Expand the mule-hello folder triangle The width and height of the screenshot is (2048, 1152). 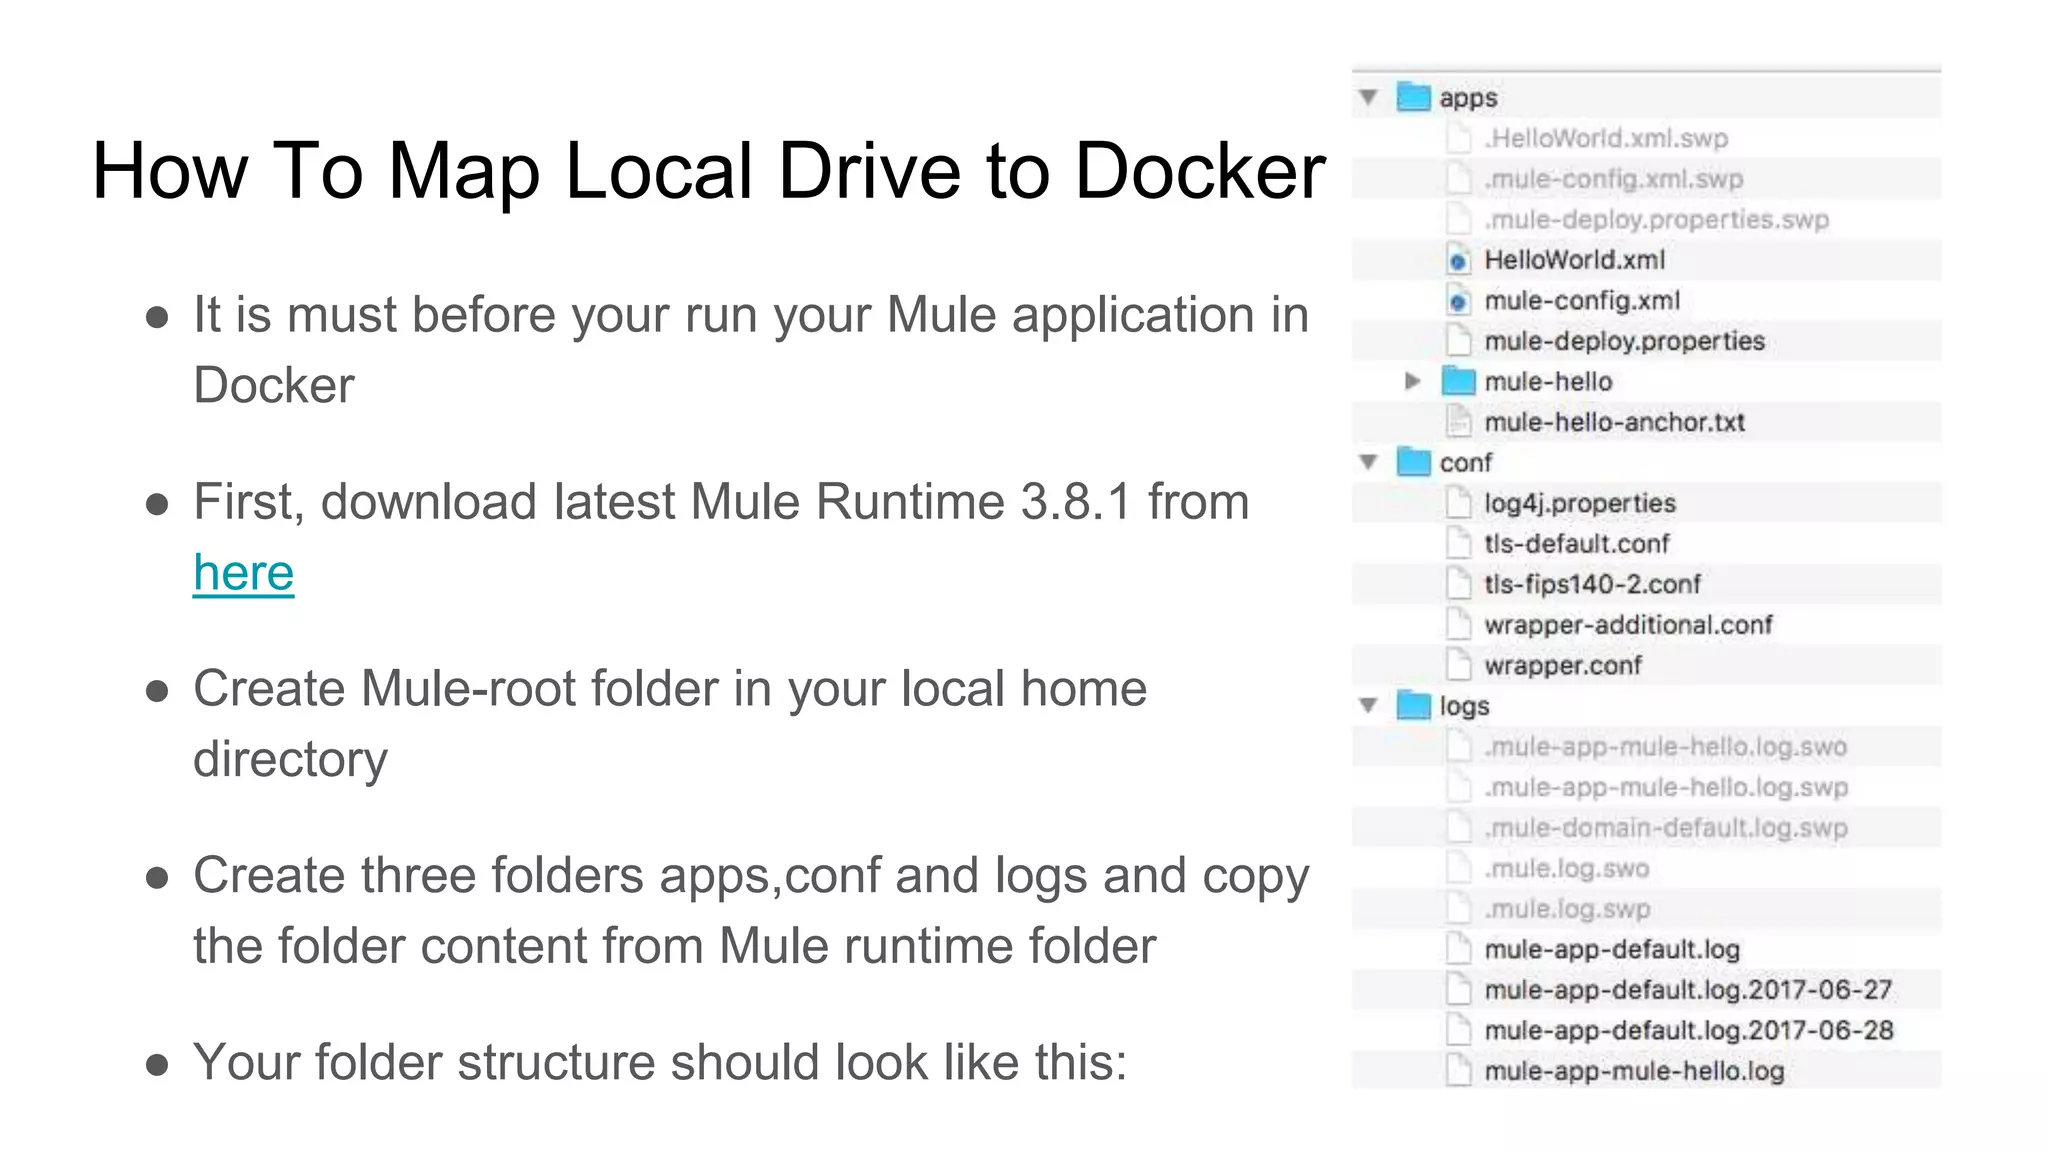1413,381
